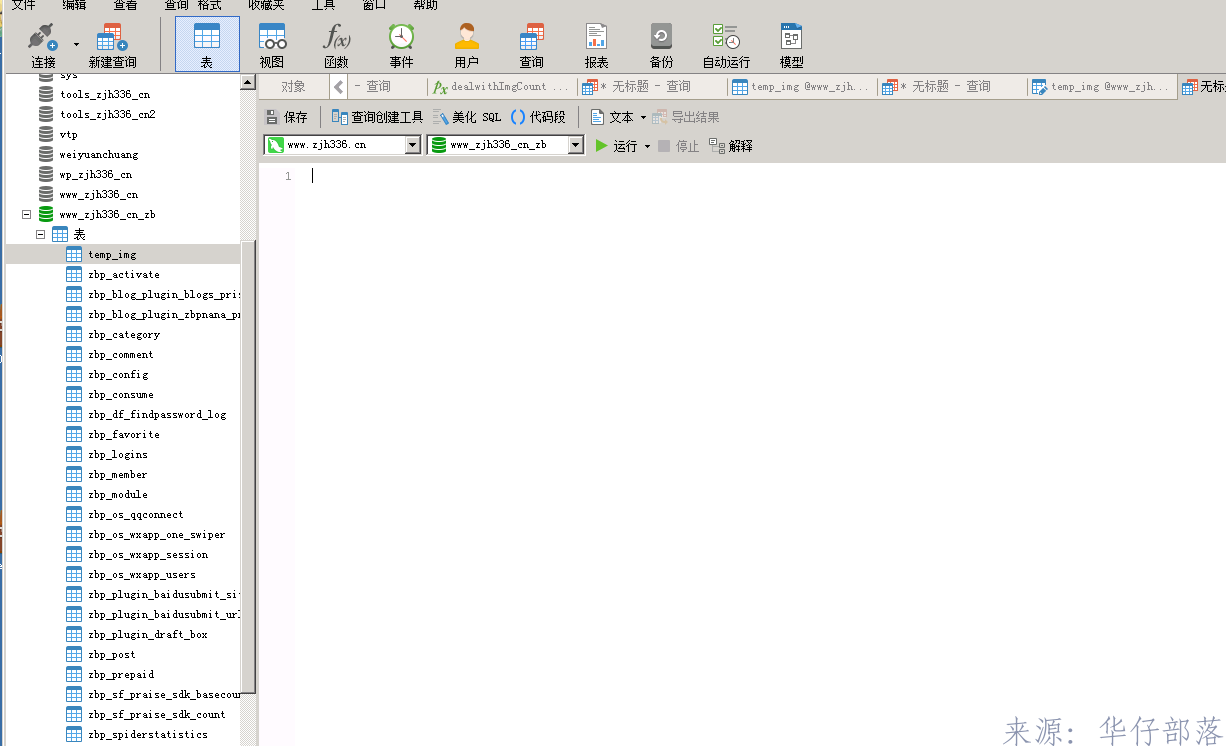
Task: Open the Backup (备份) toolbar icon
Action: coord(661,44)
